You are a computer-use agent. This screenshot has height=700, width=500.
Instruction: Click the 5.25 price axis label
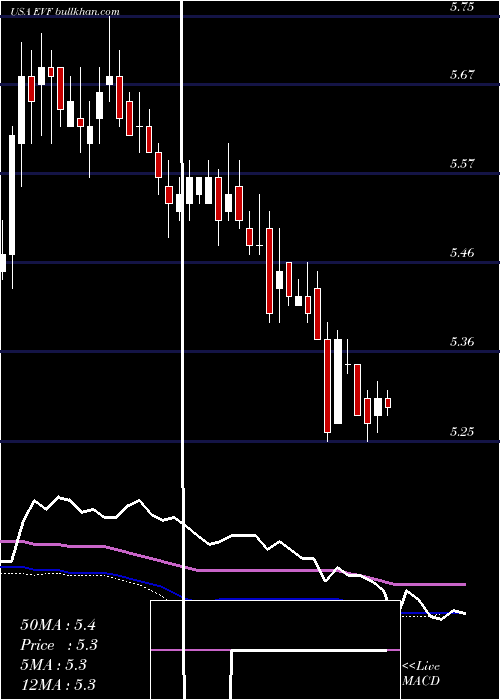click(462, 432)
